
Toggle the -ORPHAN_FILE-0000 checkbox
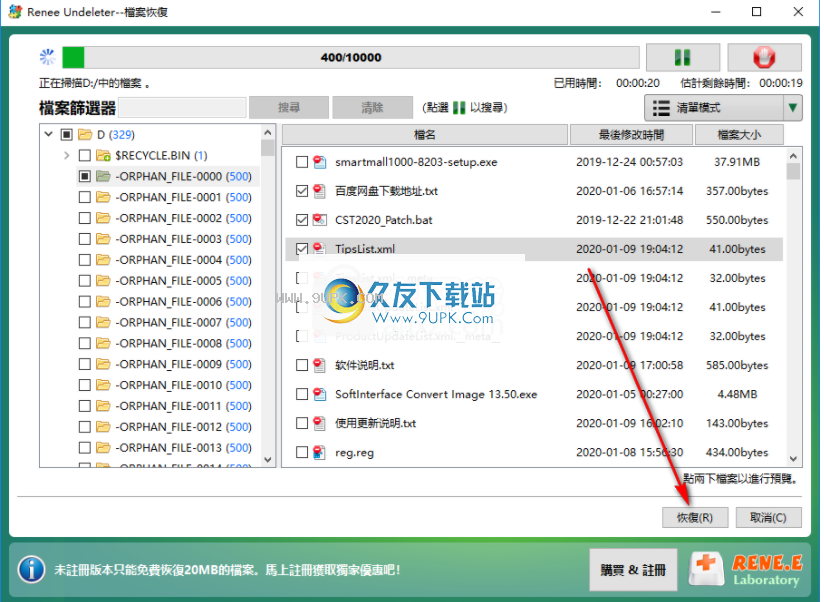coord(85,176)
